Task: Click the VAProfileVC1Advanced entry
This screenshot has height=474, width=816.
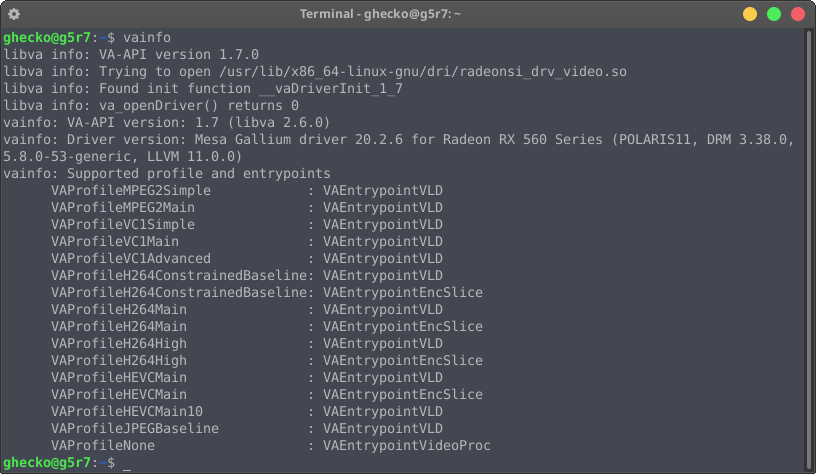Action: (x=131, y=259)
